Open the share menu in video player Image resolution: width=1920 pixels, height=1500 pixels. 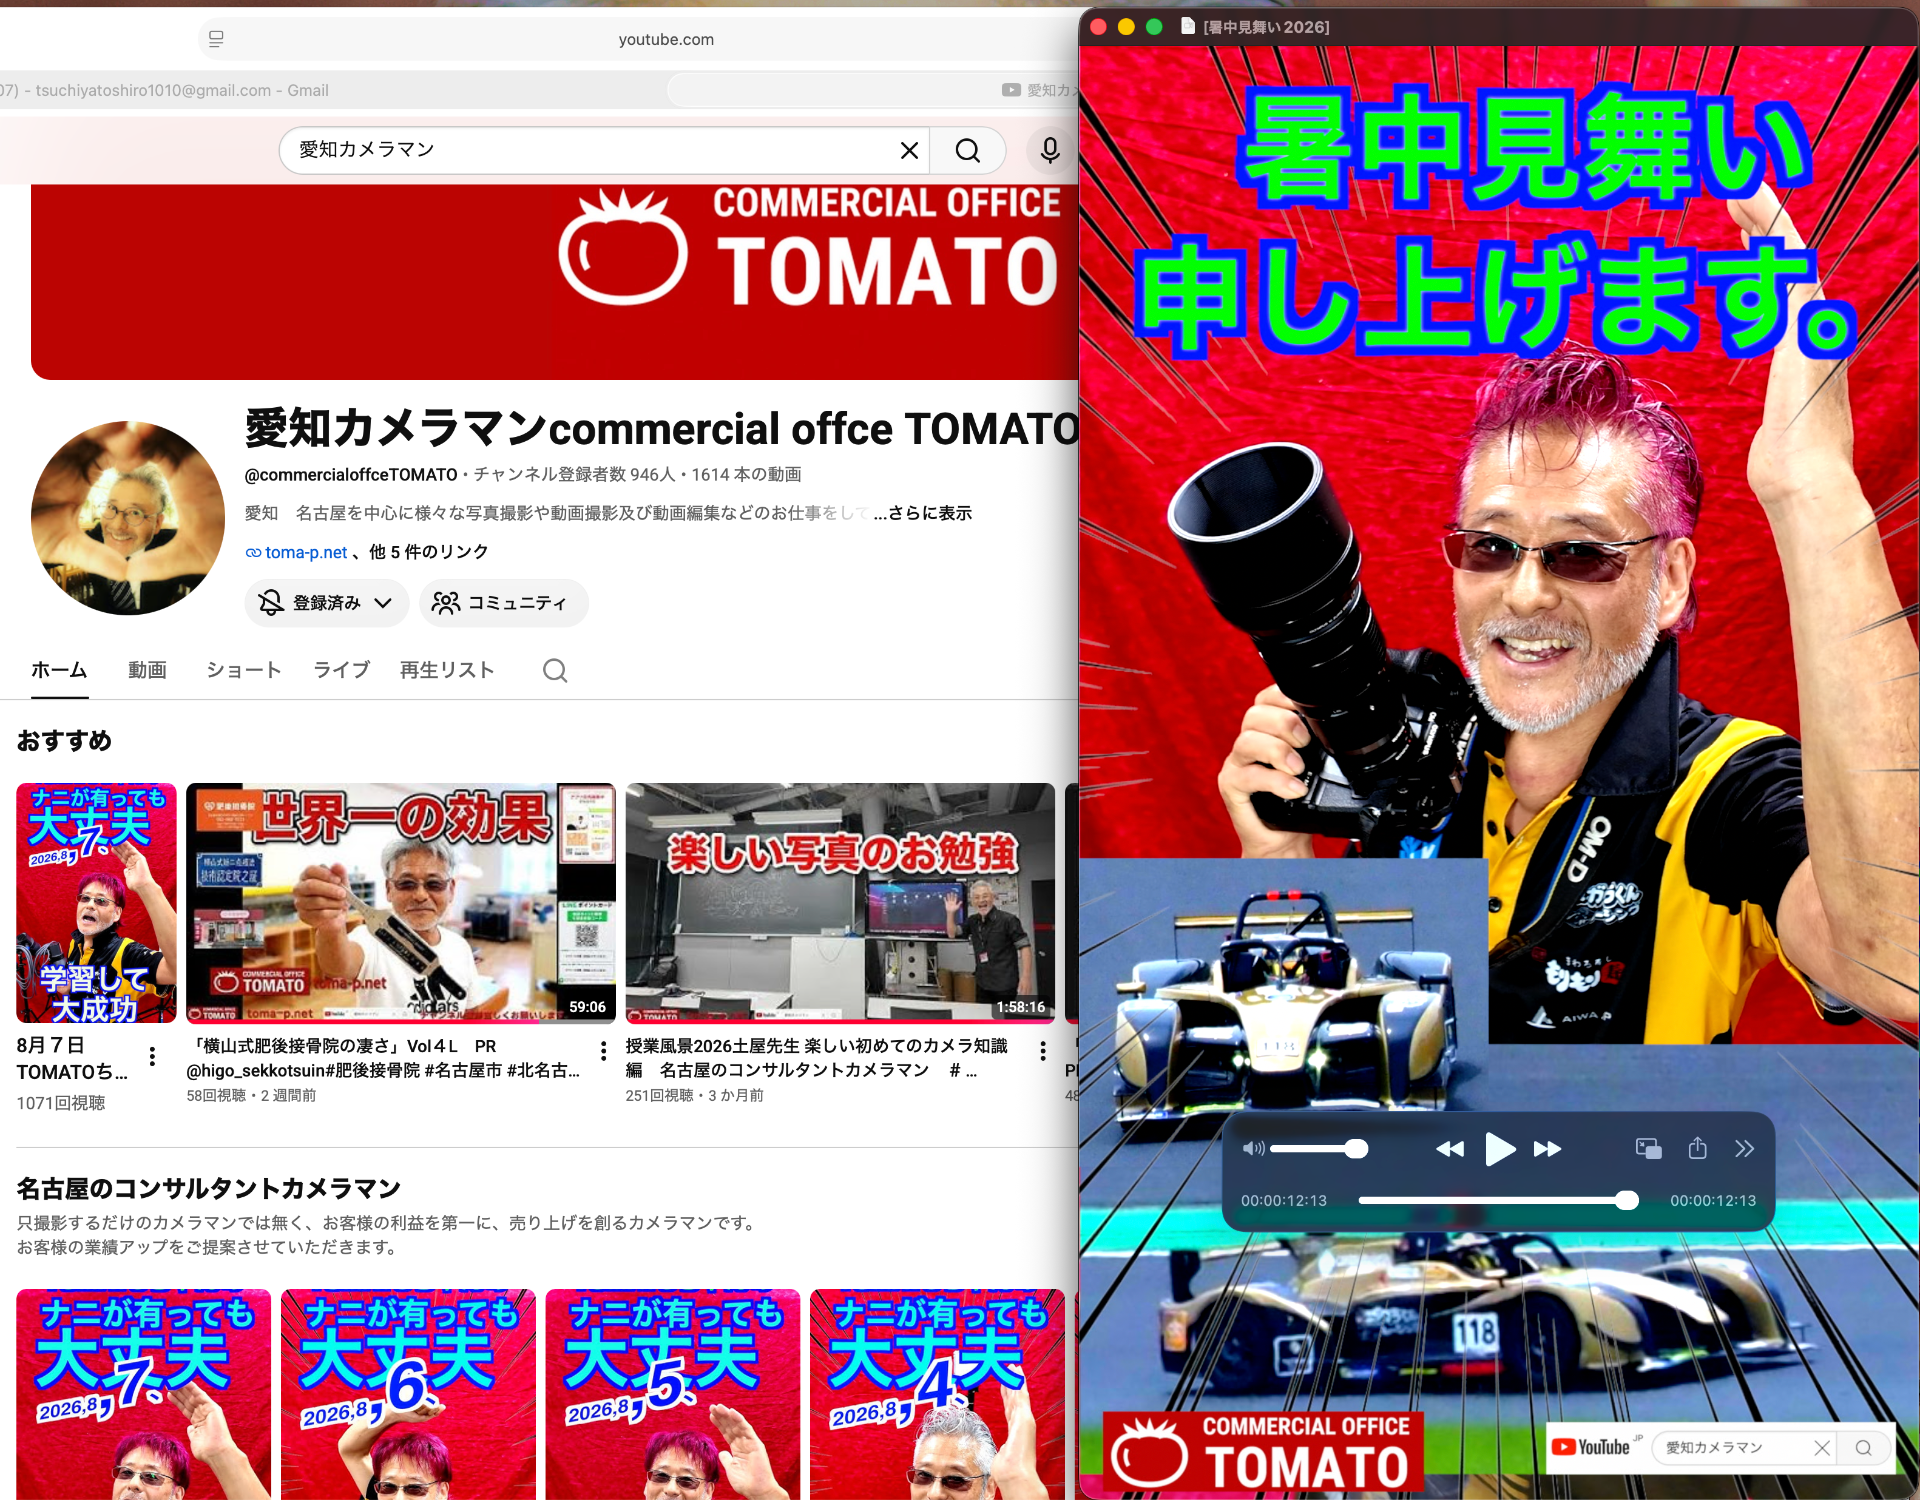[1697, 1148]
